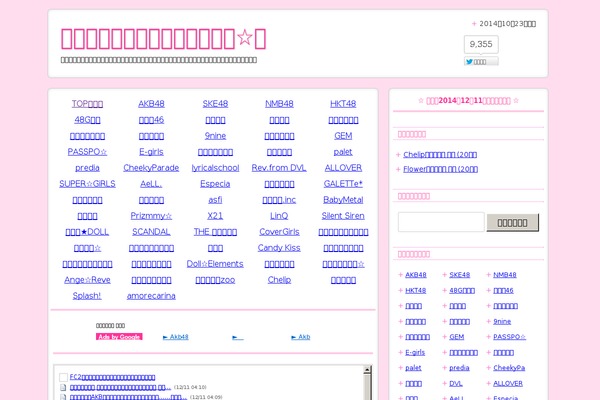Open 9nine in the main navigation grid
This screenshot has width=600, height=400.
pyautogui.click(x=215, y=136)
